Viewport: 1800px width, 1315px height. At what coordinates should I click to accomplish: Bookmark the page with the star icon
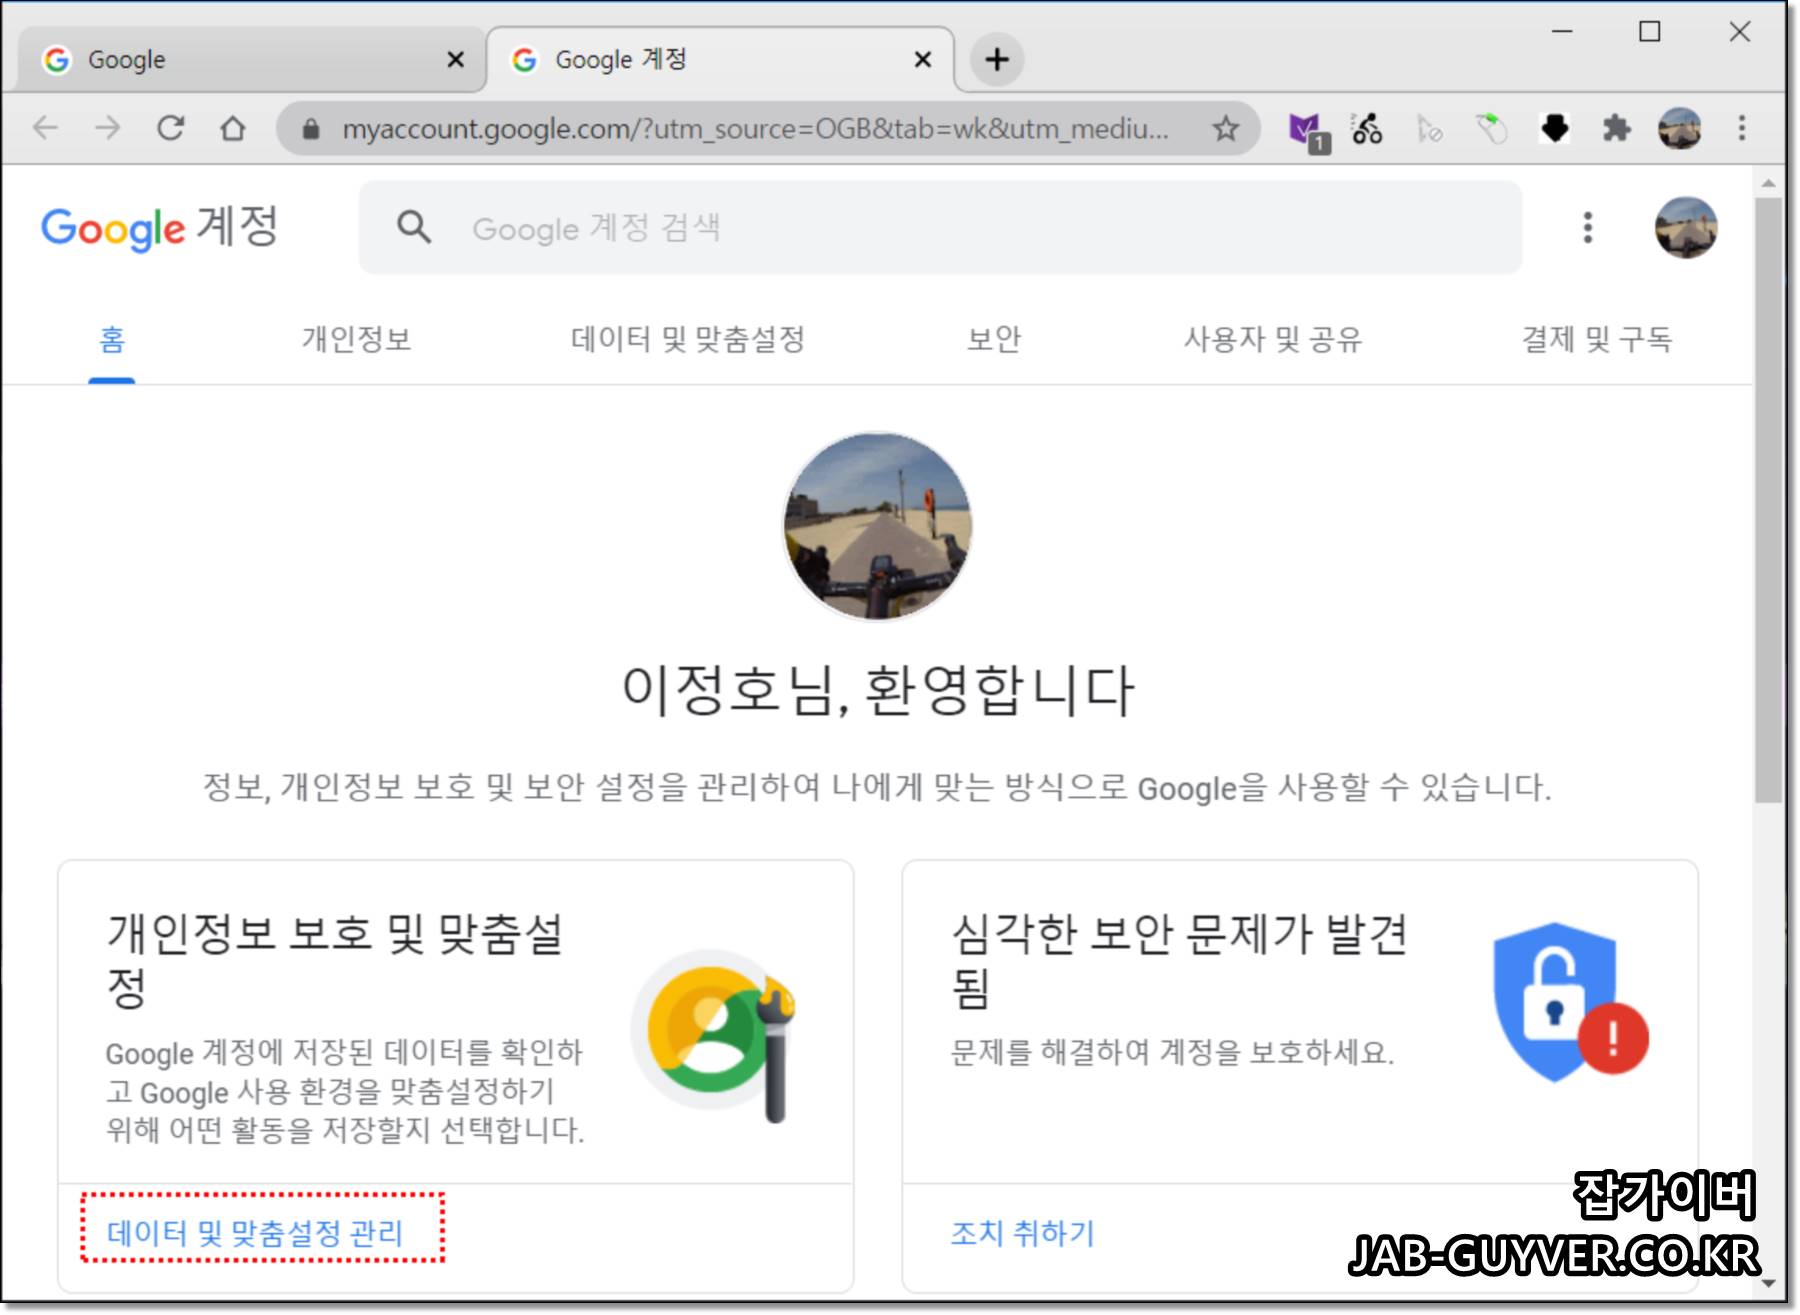point(1224,128)
